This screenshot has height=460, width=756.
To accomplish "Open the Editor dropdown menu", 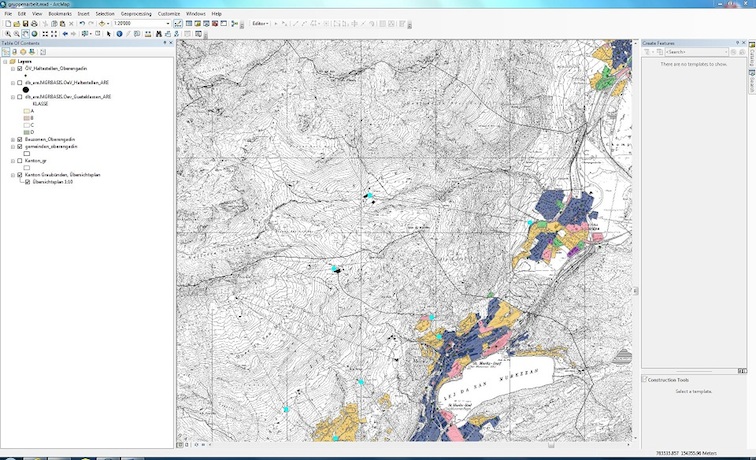I will click(x=260, y=23).
